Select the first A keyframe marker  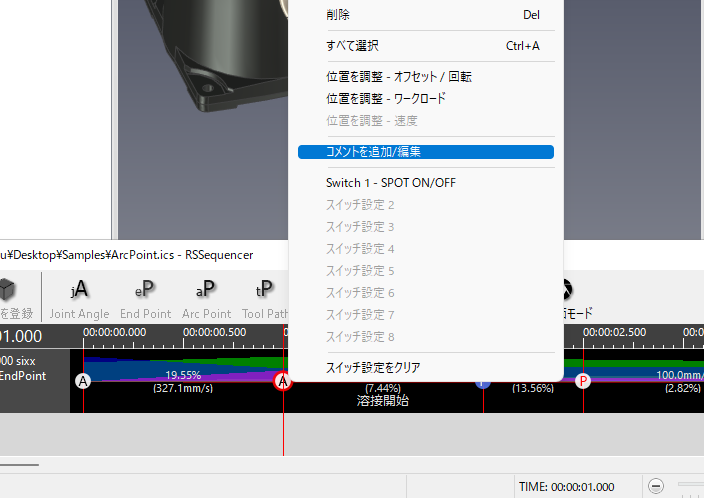pos(83,380)
